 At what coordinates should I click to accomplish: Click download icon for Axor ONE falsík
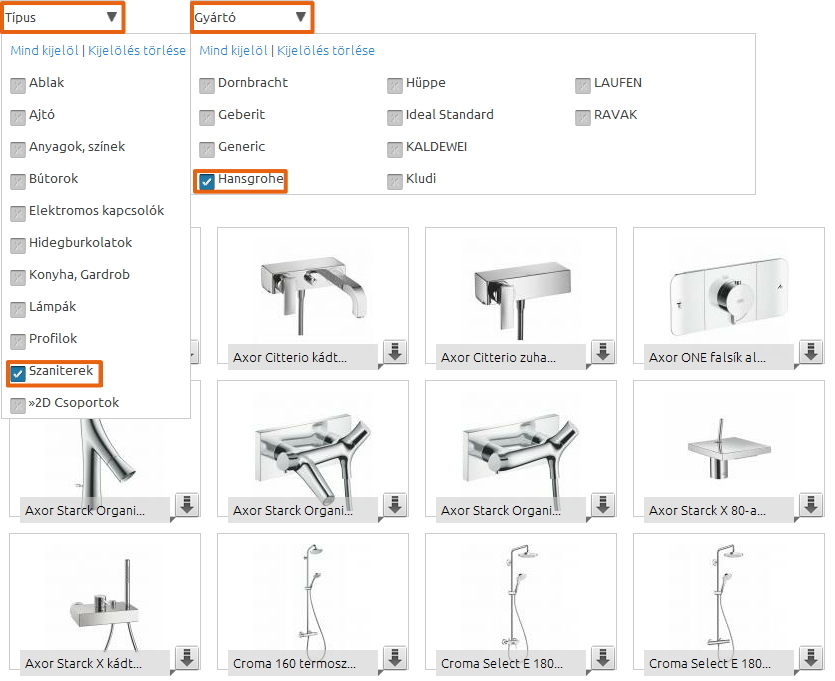811,352
